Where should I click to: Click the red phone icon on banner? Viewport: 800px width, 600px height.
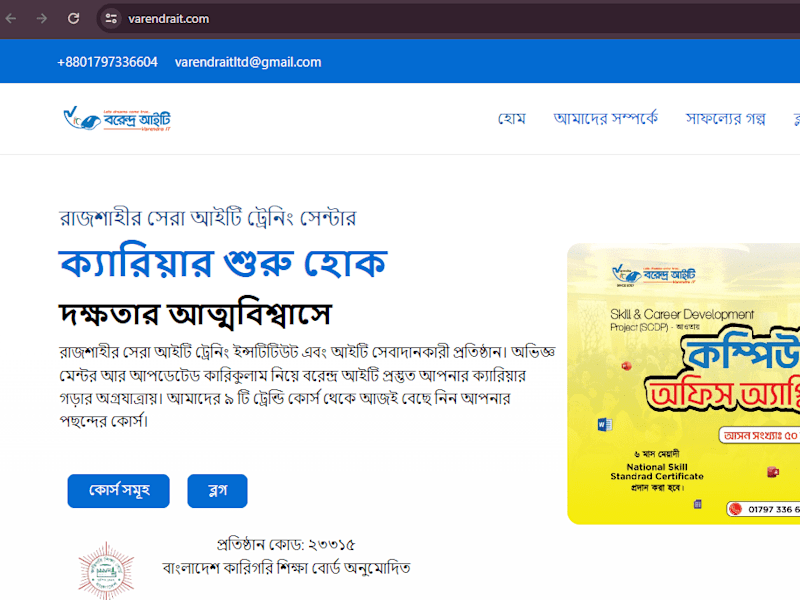pyautogui.click(x=735, y=509)
